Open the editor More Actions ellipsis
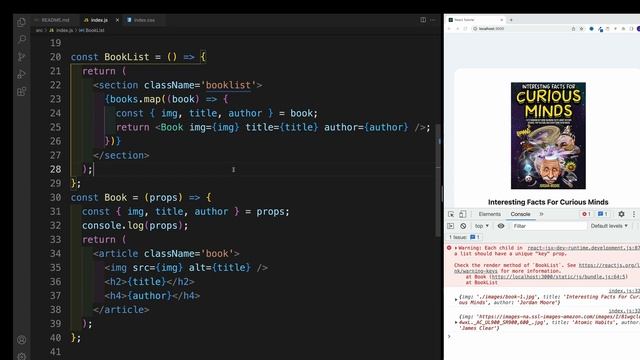Screen dimensions: 640x360 click(433, 20)
